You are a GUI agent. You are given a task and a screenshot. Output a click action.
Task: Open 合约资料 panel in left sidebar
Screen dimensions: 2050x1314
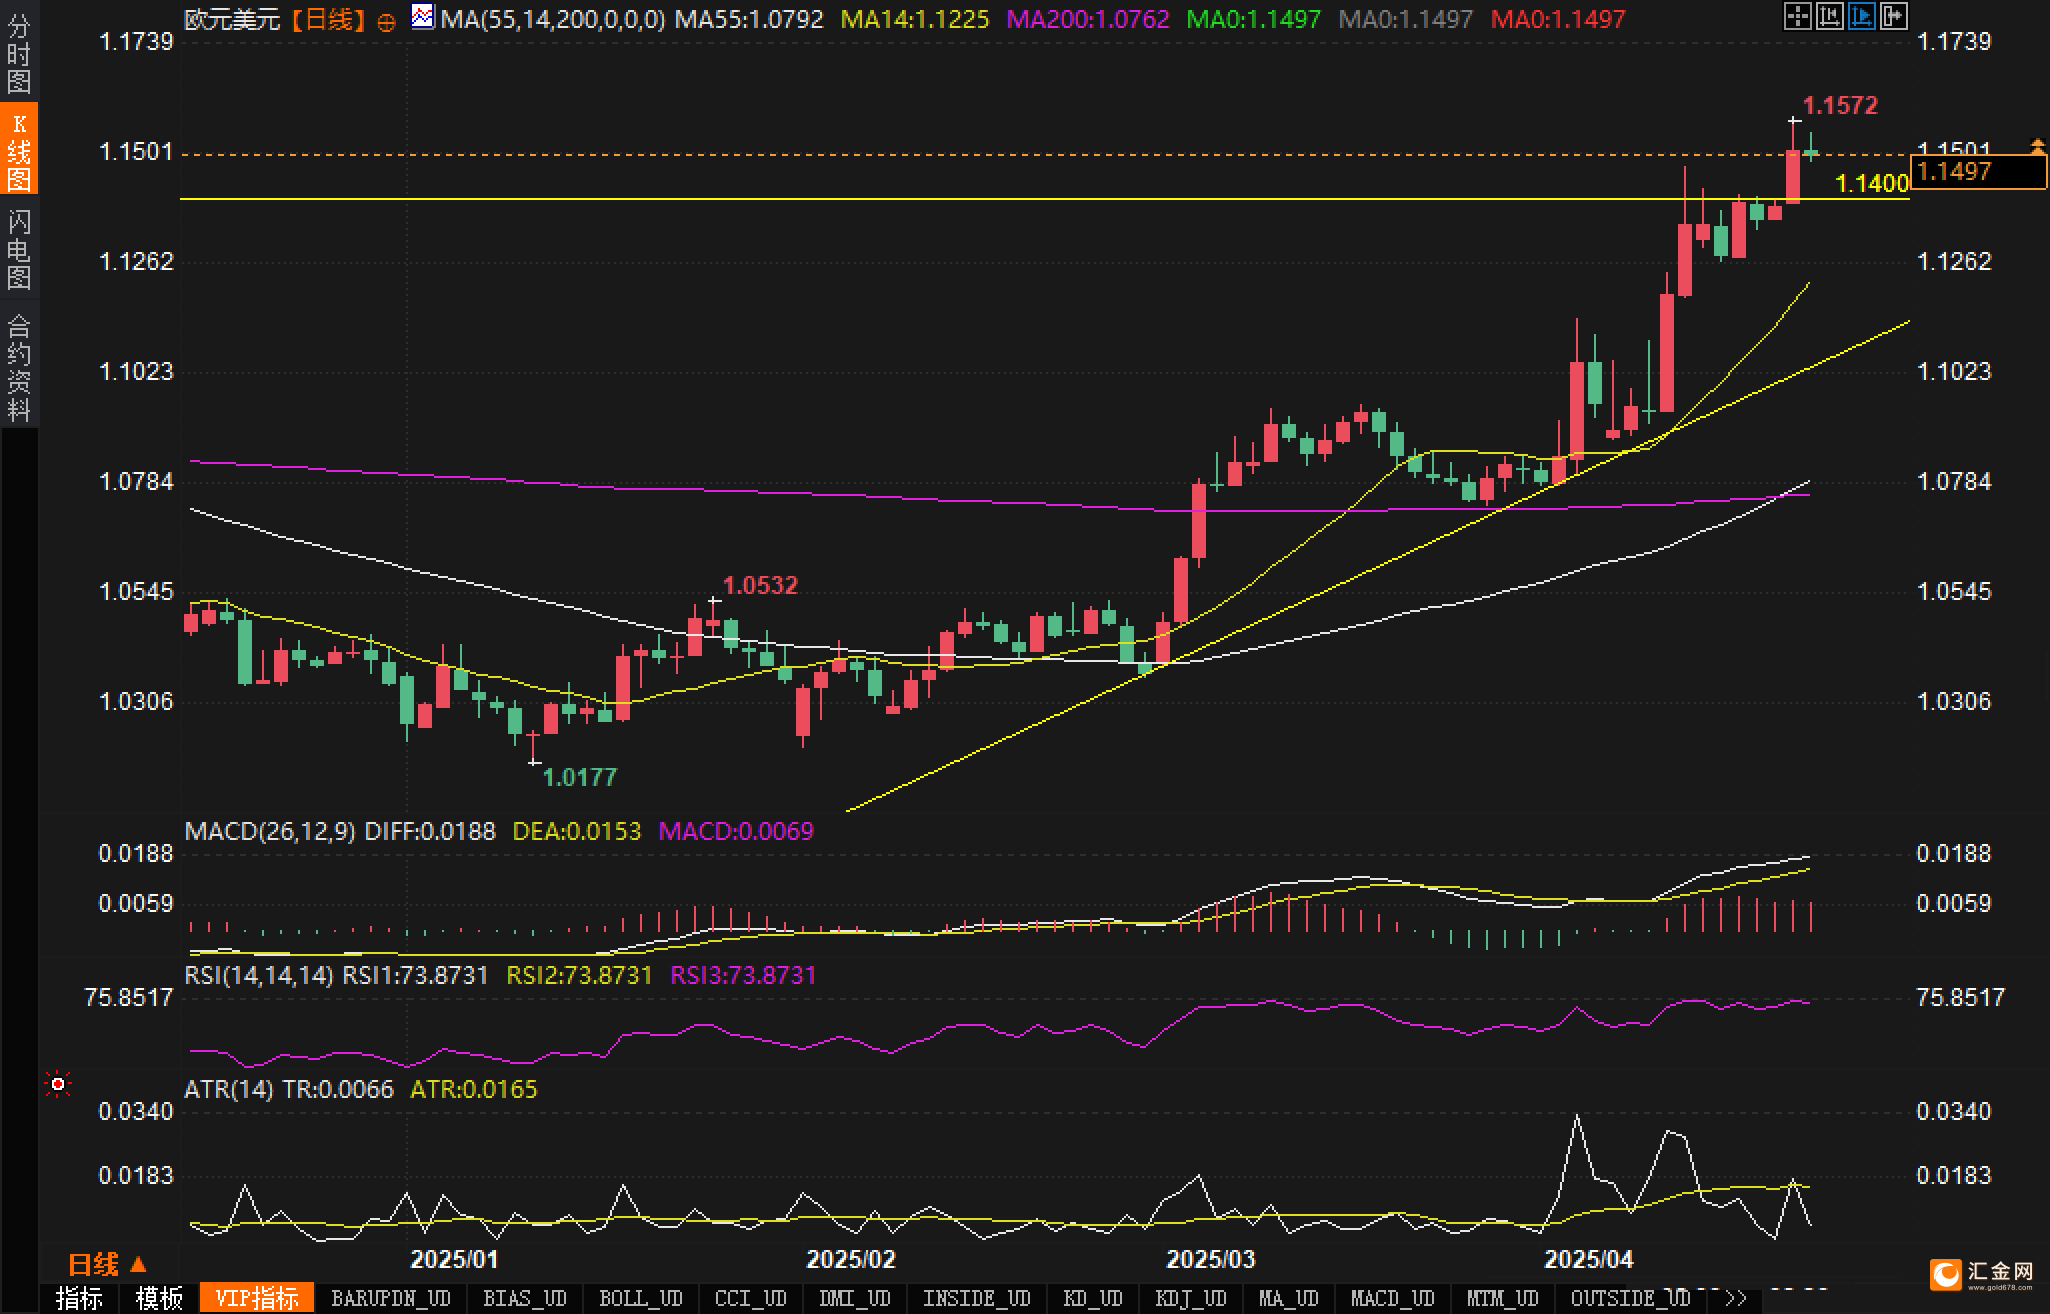click(x=18, y=367)
